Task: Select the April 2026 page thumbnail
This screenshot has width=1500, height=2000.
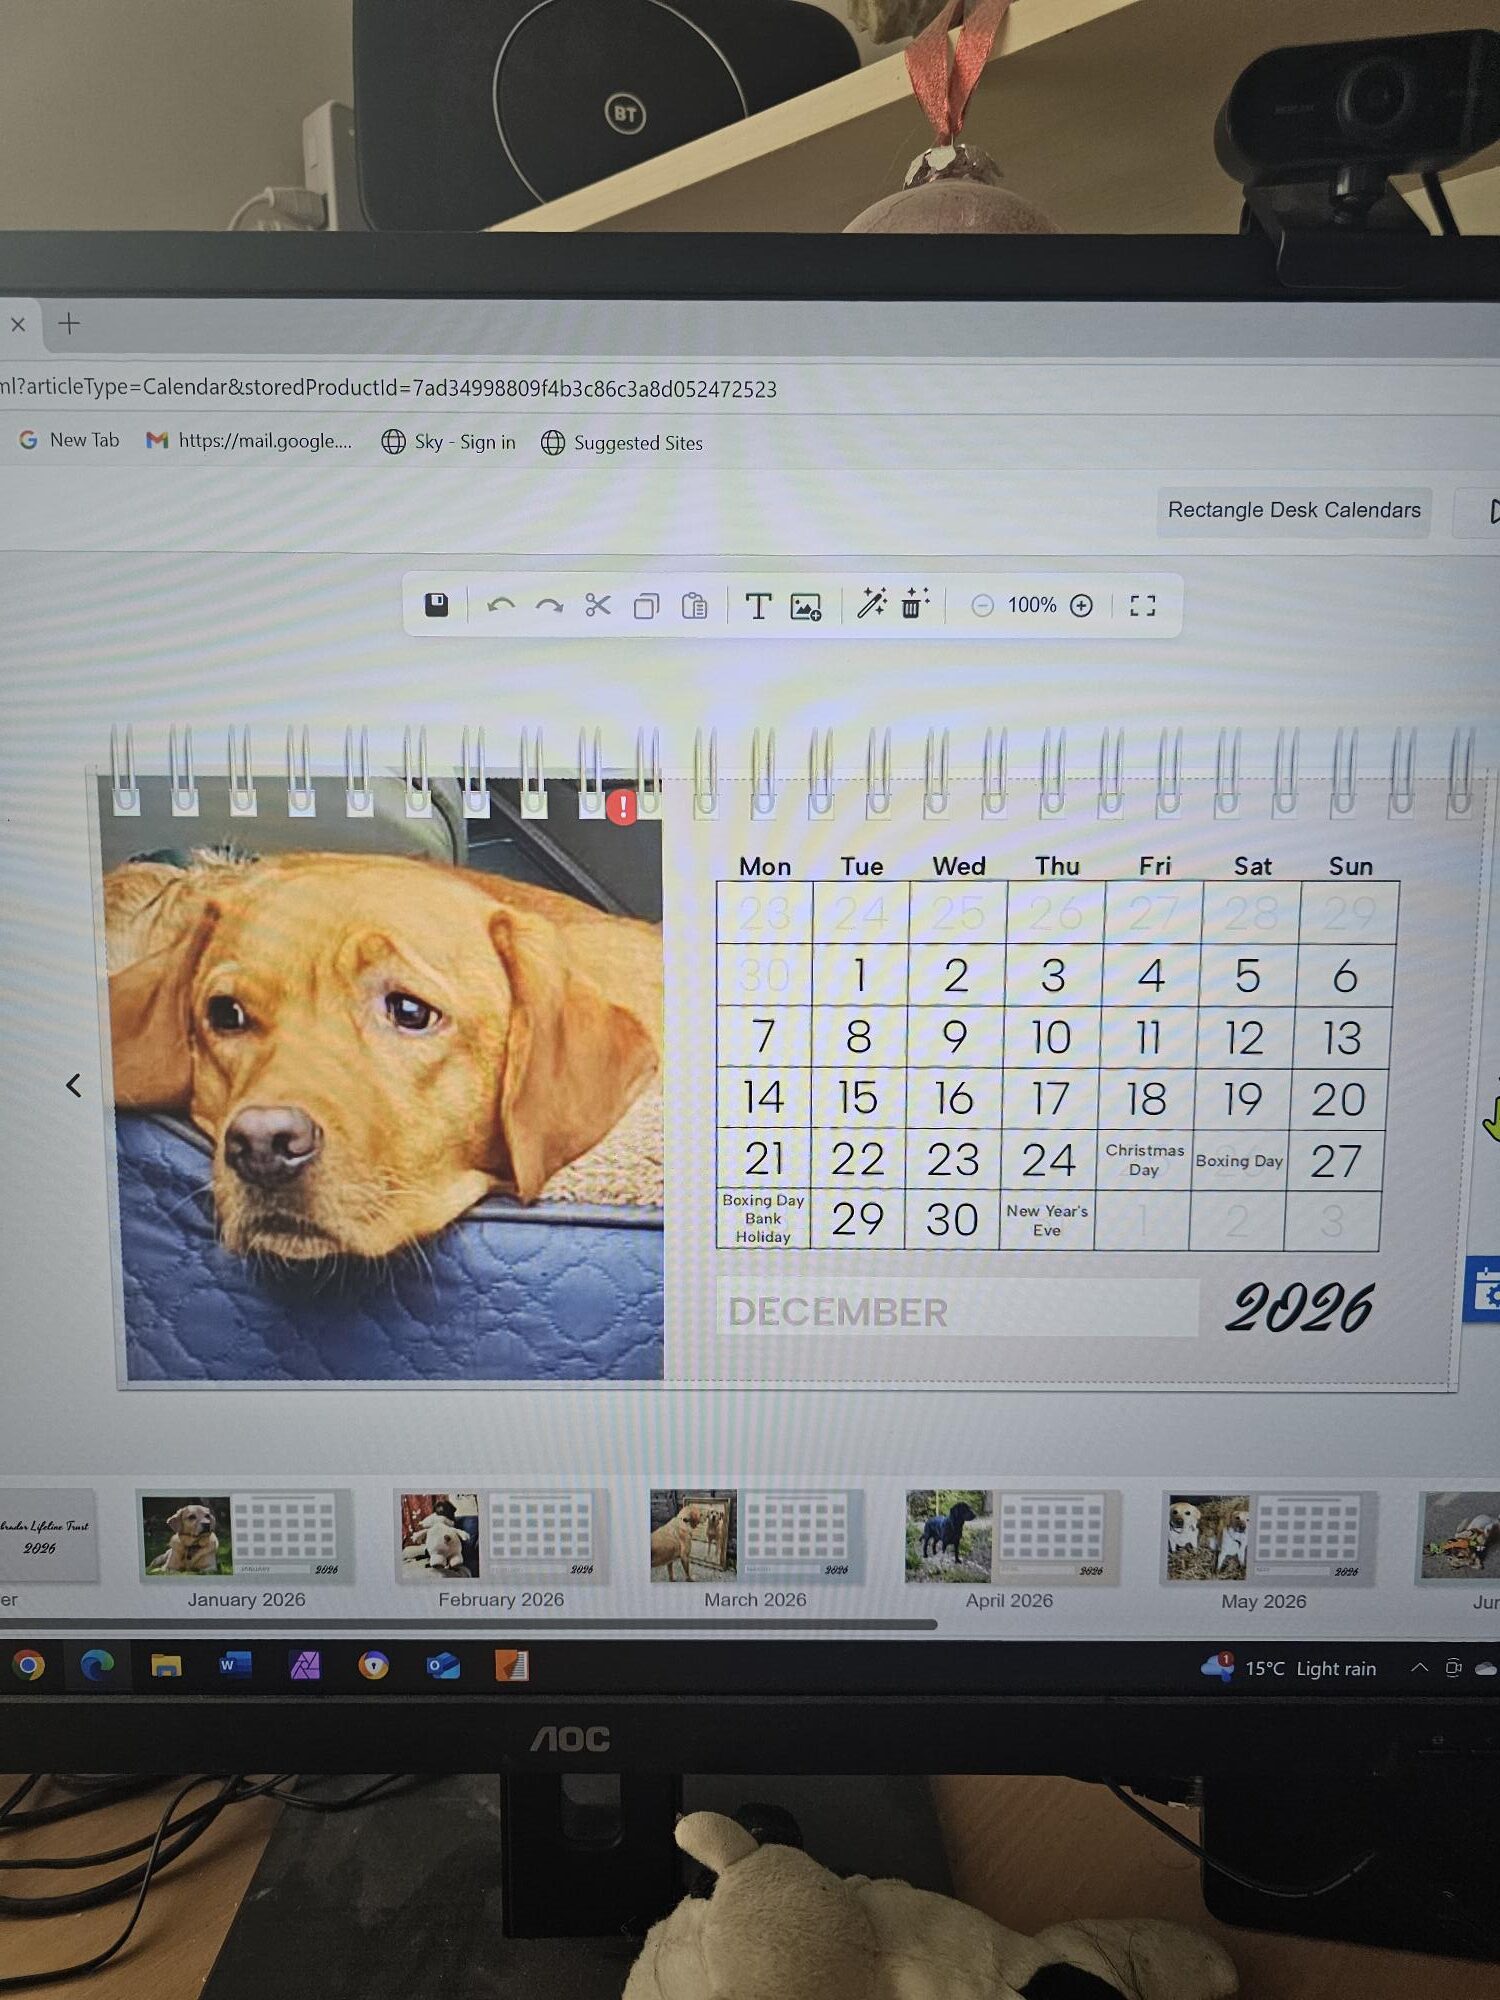Action: pyautogui.click(x=1011, y=1538)
